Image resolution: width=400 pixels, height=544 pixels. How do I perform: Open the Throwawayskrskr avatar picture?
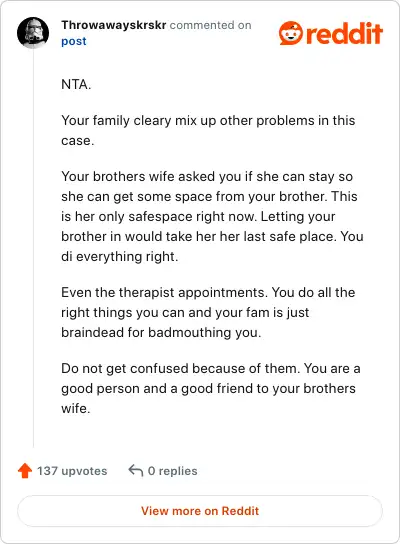click(33, 33)
